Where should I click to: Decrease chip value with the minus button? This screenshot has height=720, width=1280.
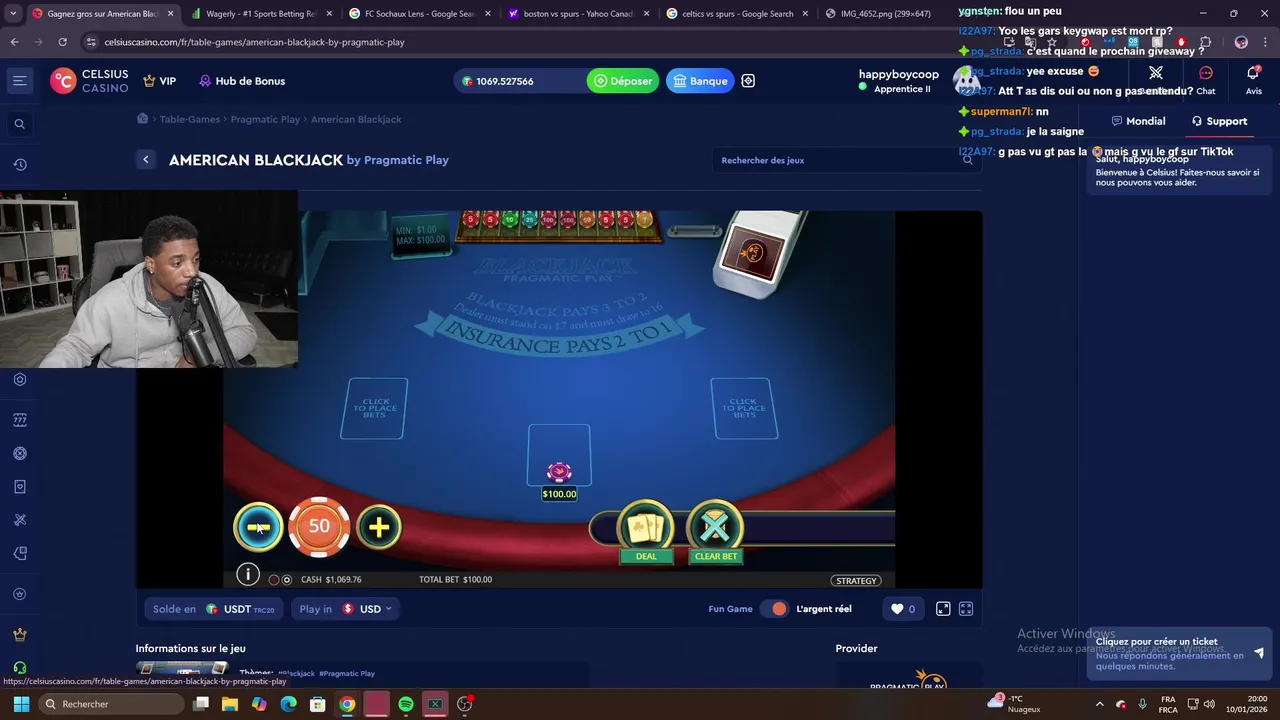(x=258, y=527)
